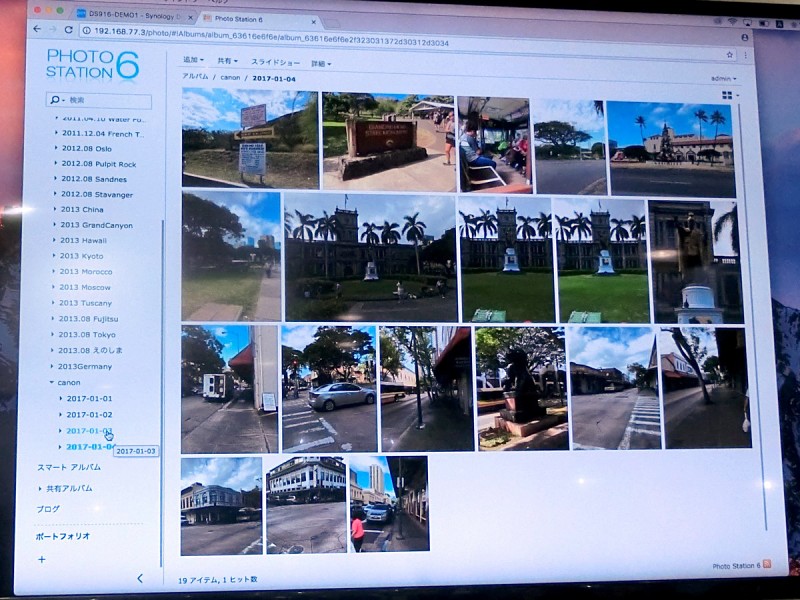The height and width of the screenshot is (600, 800).
Task: Open the bus interior photo thumbnail
Action: pos(494,145)
